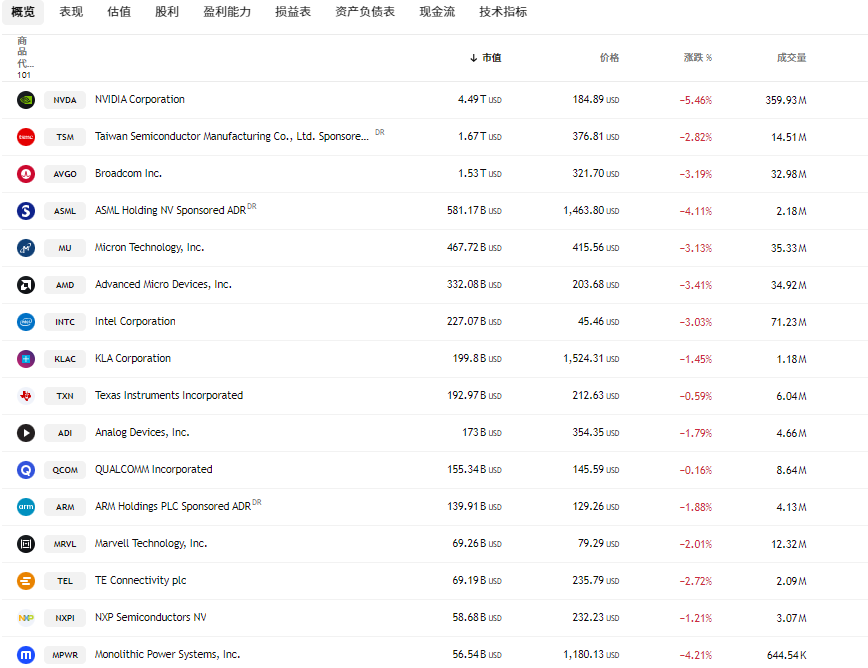Click the QUALCOMM logo icon

(26, 470)
